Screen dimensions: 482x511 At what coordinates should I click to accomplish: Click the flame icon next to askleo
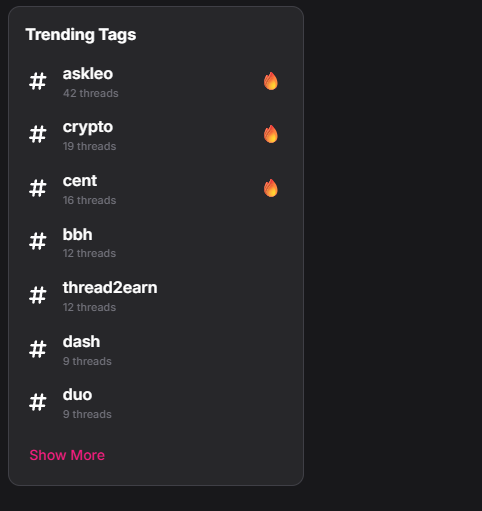pos(271,81)
